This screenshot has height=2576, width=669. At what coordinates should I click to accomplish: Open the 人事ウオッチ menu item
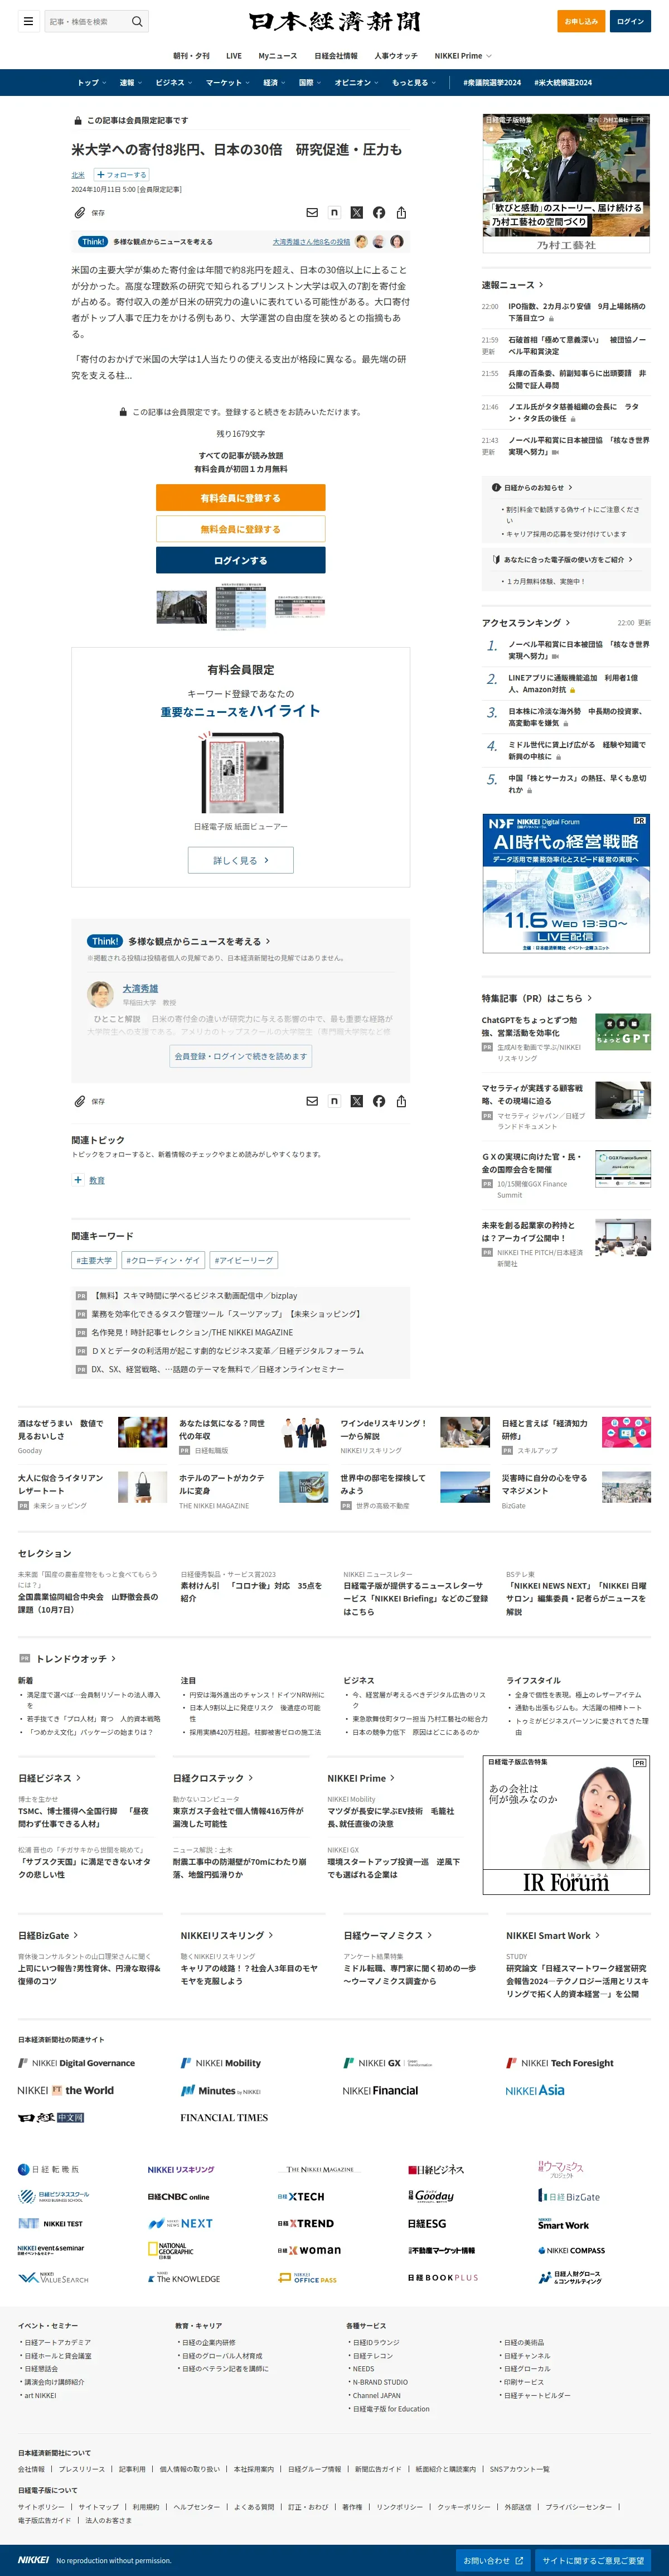(x=396, y=56)
